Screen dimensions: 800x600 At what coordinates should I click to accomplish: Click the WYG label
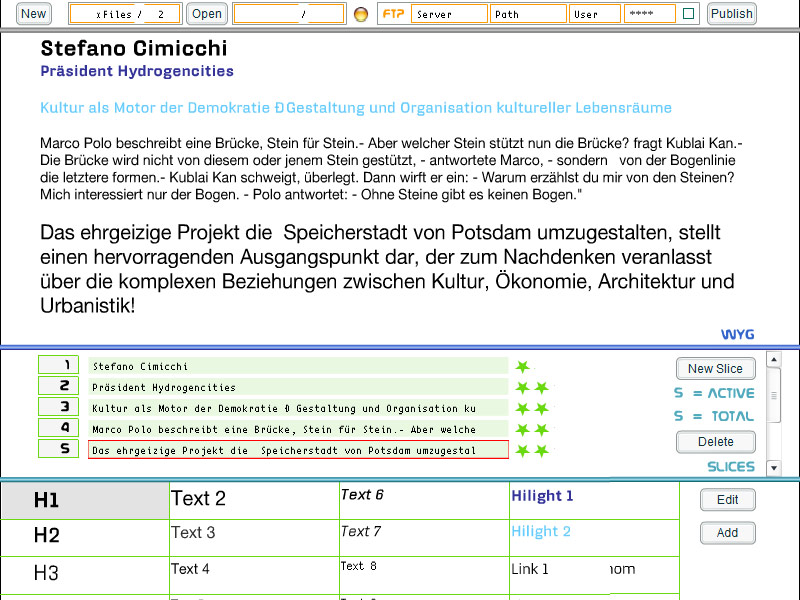pos(737,334)
